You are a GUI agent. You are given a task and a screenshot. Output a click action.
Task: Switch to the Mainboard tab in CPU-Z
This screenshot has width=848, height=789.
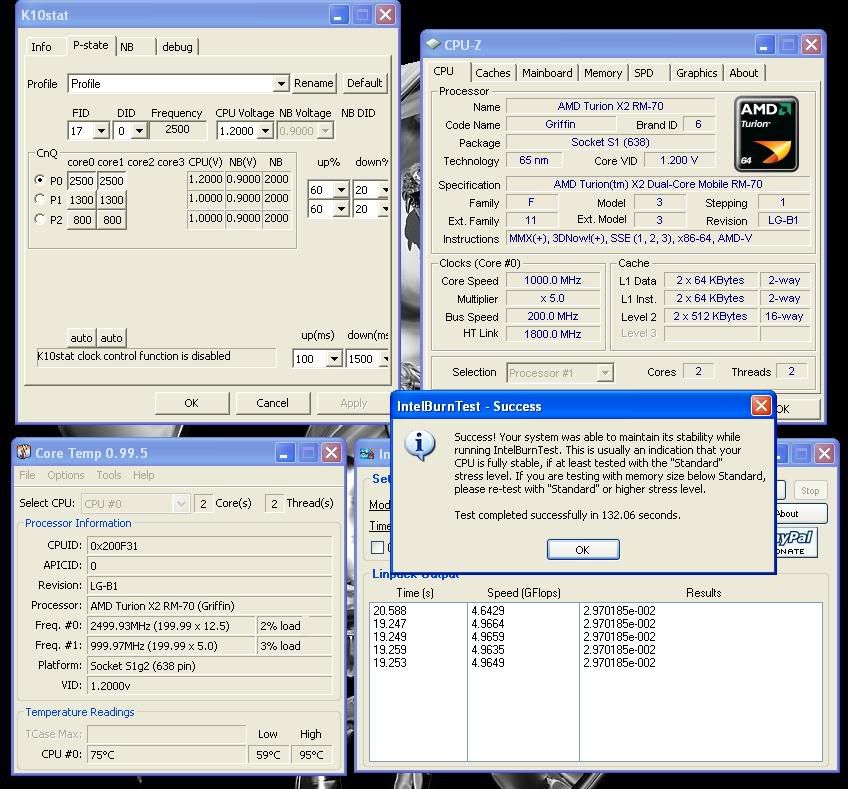point(547,73)
